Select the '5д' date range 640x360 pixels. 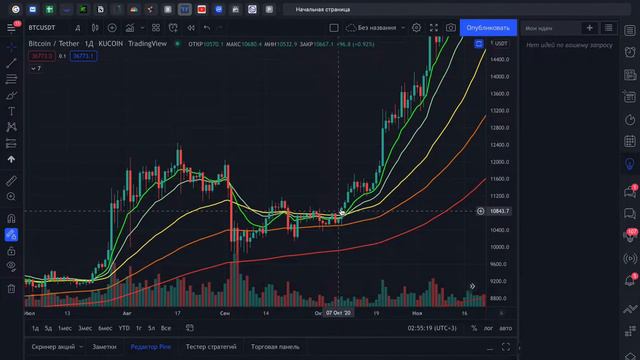coord(48,328)
